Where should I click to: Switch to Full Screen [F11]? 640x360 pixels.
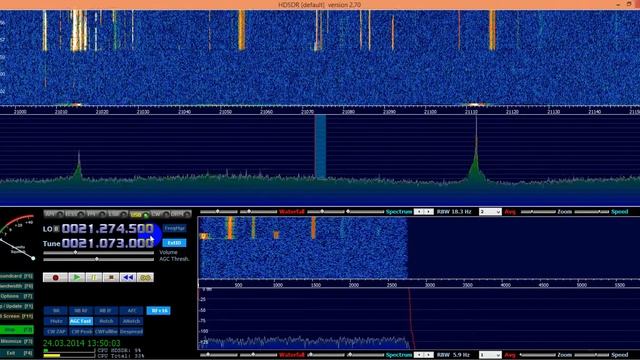click(17, 316)
